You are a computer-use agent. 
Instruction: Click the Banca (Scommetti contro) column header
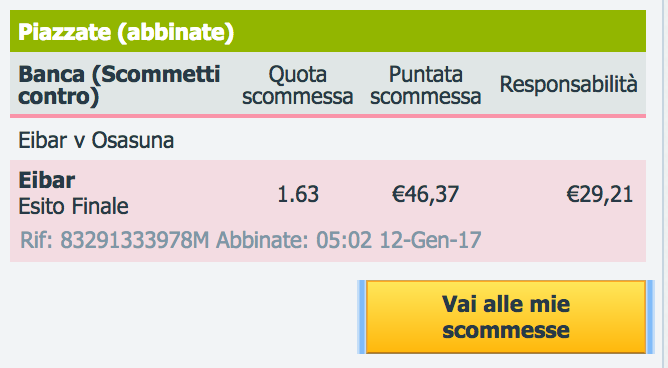click(x=119, y=85)
